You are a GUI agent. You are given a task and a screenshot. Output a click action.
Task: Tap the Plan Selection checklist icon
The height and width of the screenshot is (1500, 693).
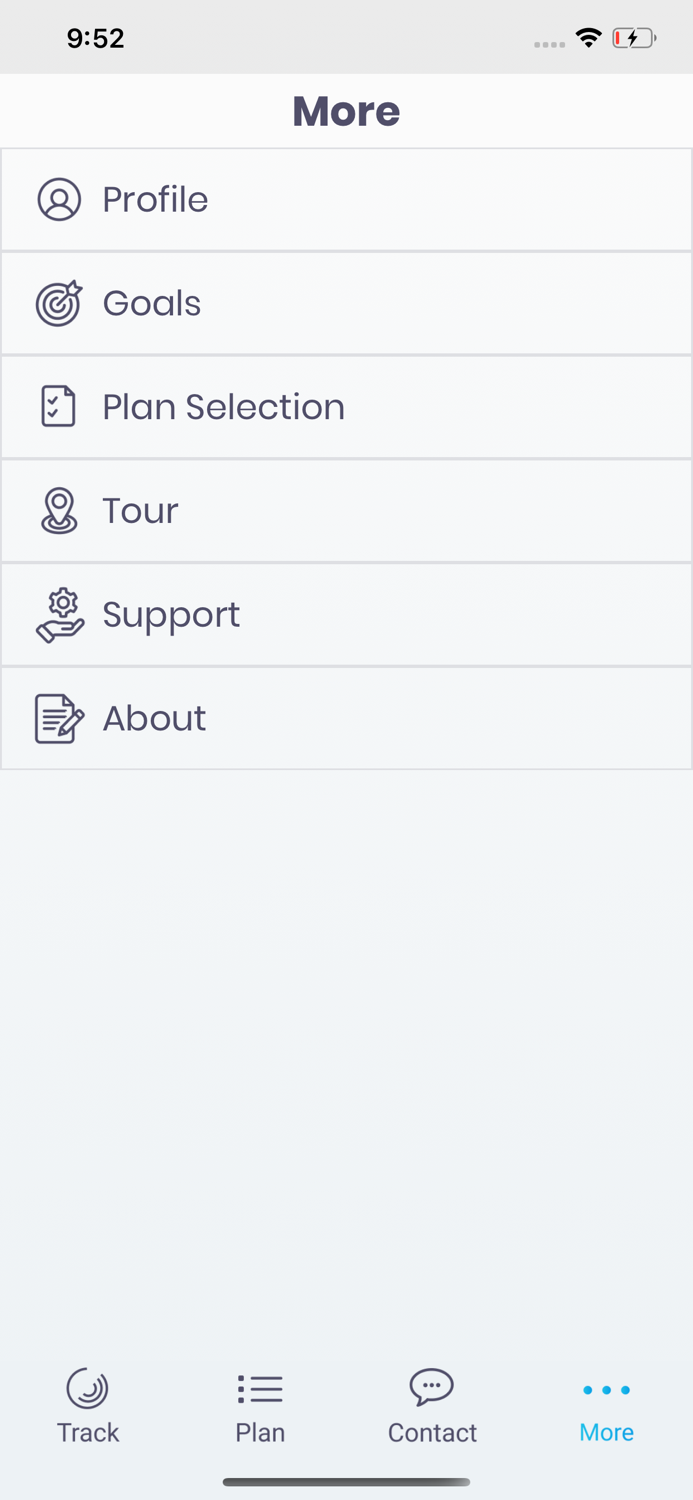tap(58, 406)
